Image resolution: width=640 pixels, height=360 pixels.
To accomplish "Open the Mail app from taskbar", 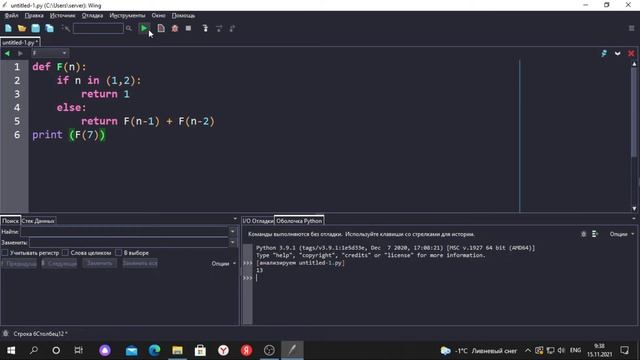I will tap(131, 350).
